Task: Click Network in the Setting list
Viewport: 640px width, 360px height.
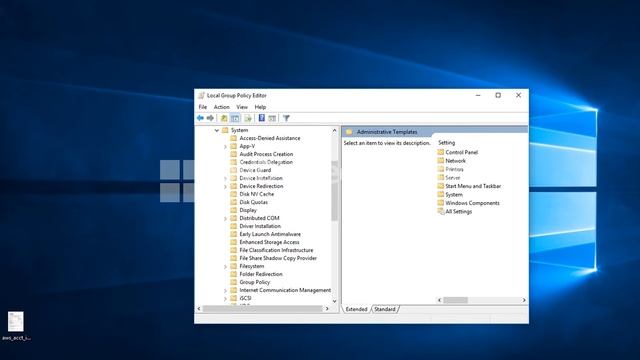Action: pos(455,161)
